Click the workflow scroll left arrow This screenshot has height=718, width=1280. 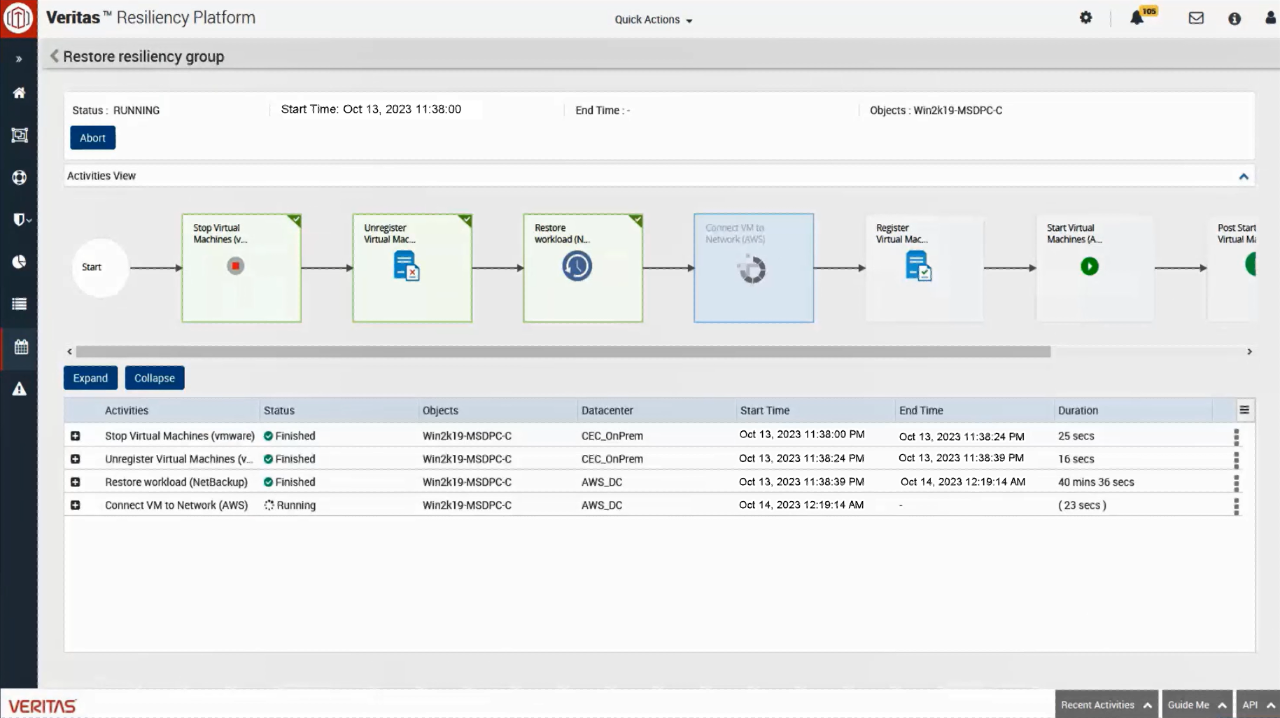[x=69, y=352]
